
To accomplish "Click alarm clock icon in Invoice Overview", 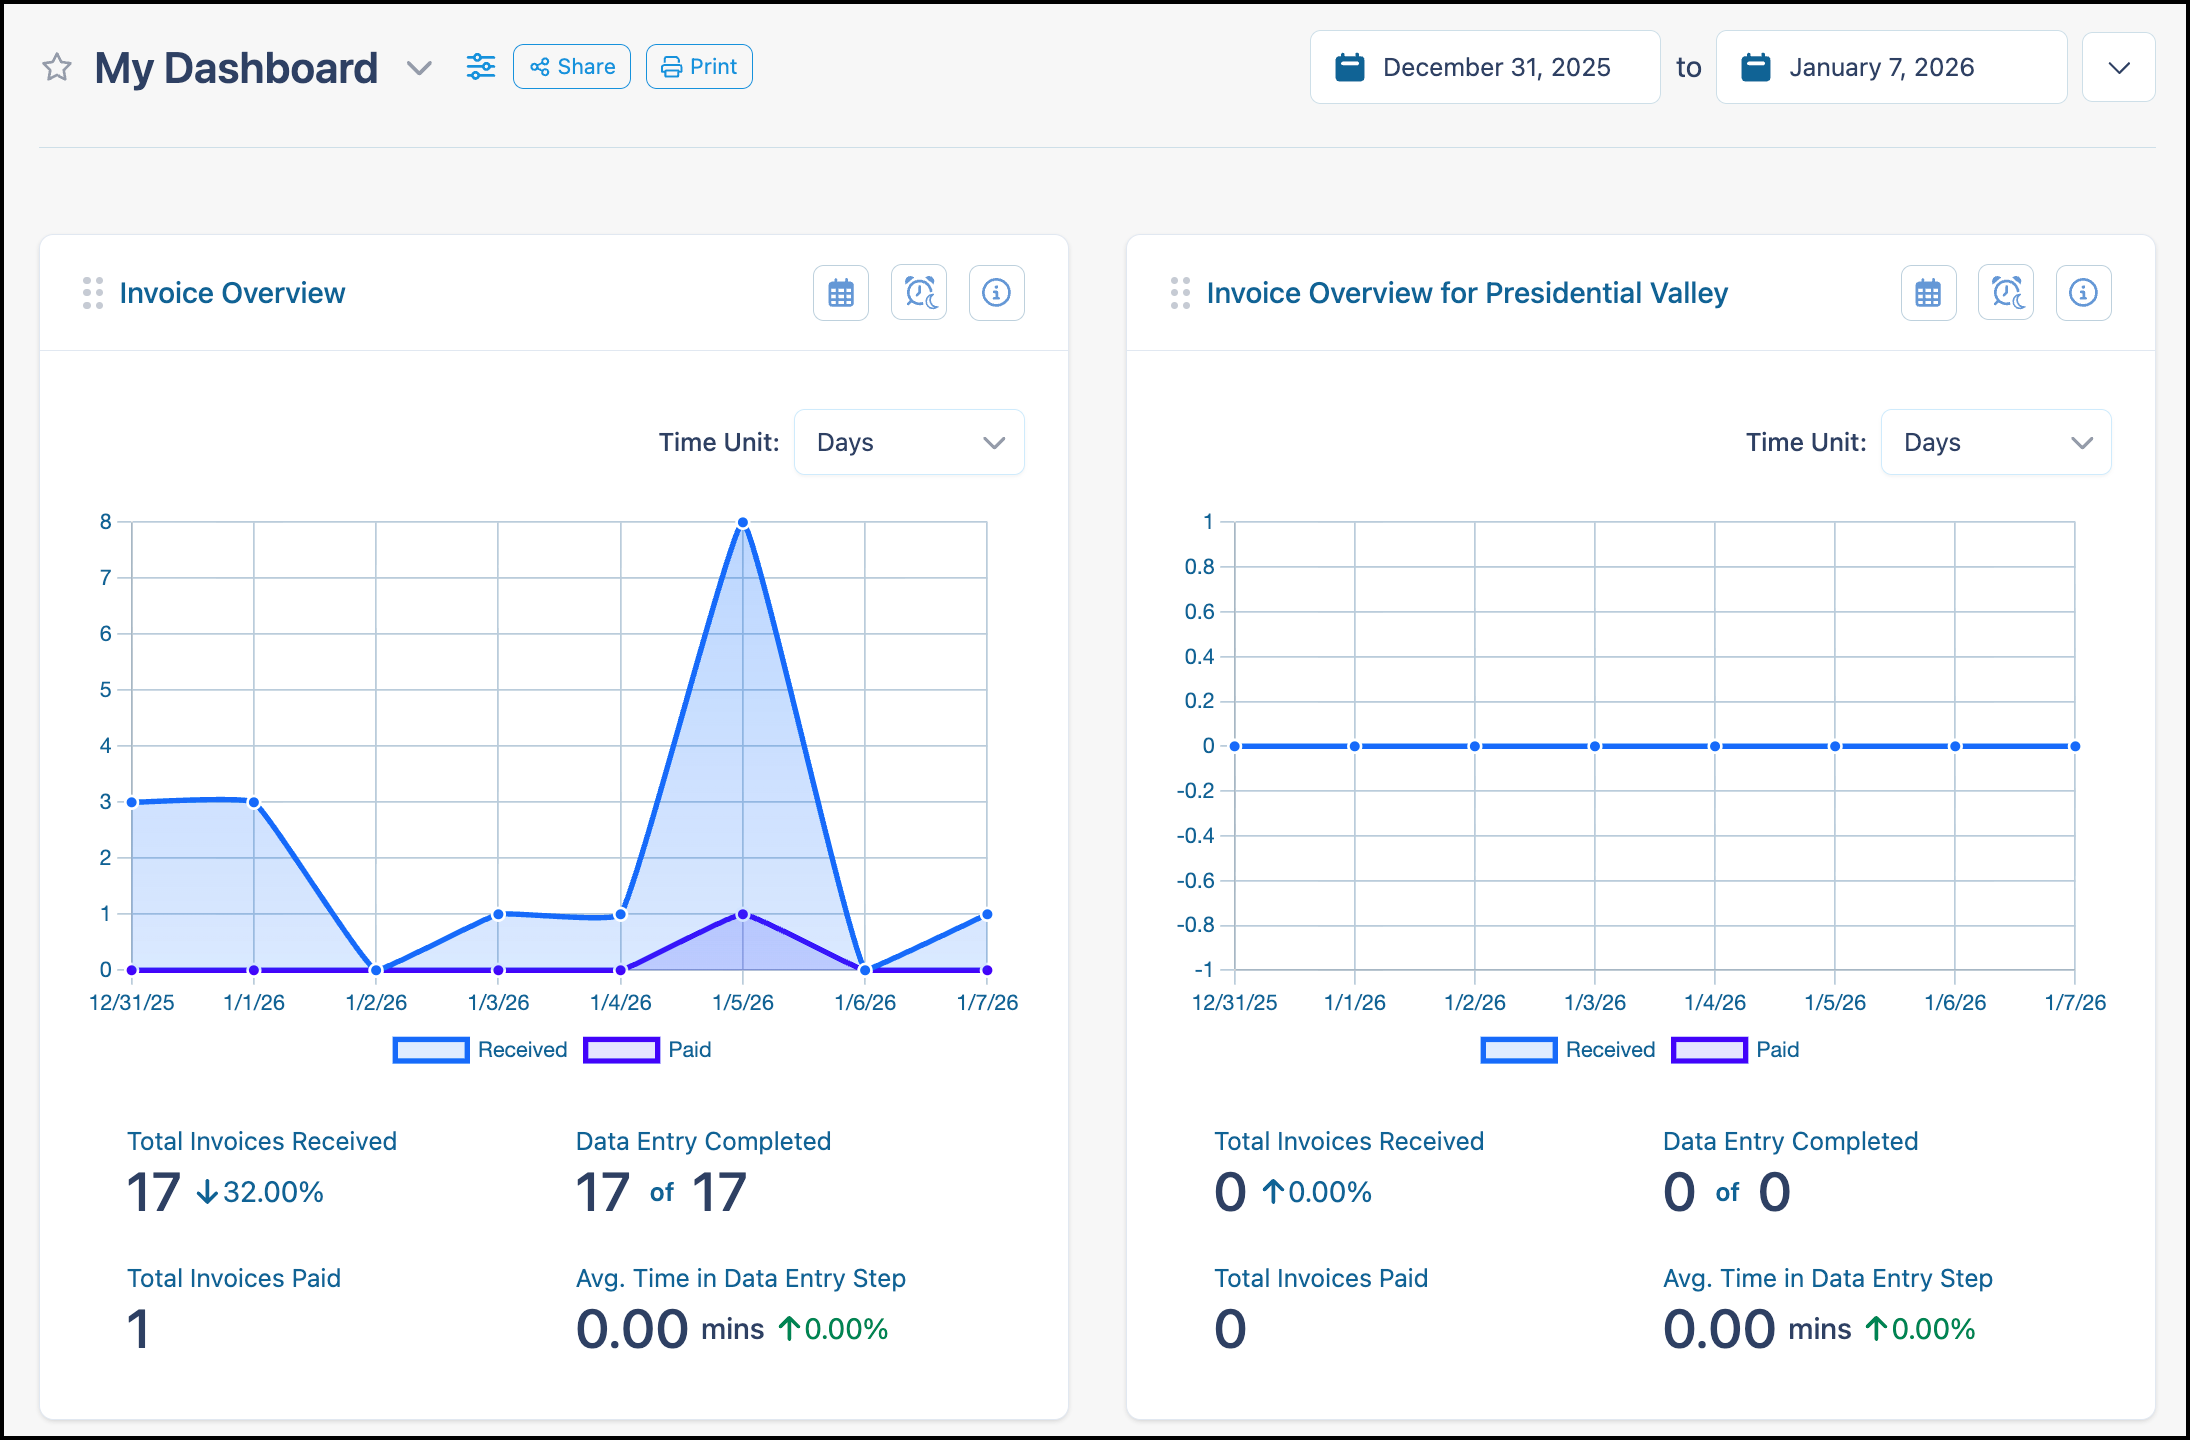I will tap(919, 293).
